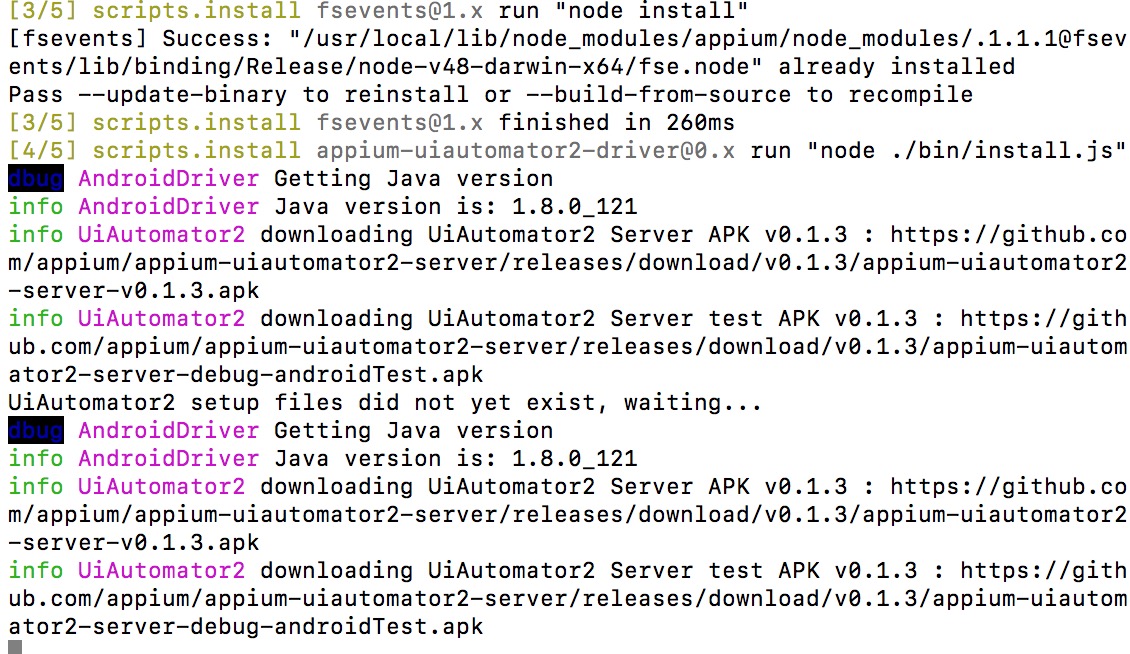Viewport: 1130px width, 654px height.
Task: Click "-server-v0.1.3.apk" line above the "waiting..." message
Action: pyautogui.click(x=133, y=291)
